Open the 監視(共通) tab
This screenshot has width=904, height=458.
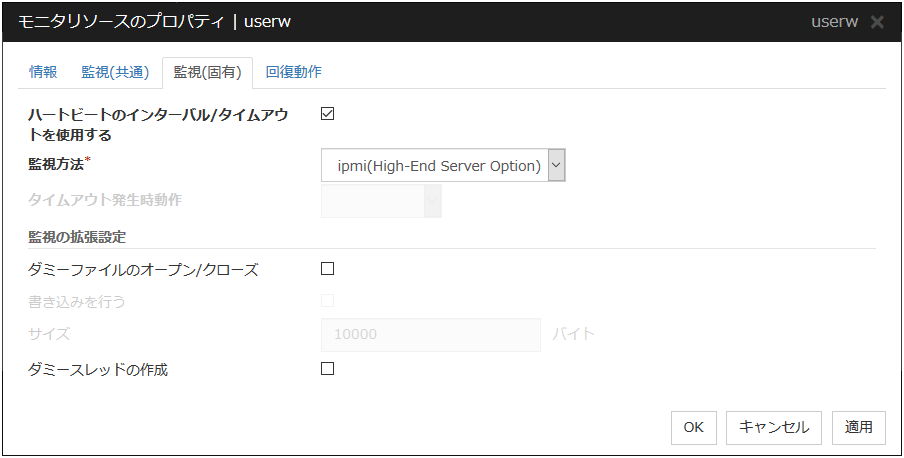point(115,72)
